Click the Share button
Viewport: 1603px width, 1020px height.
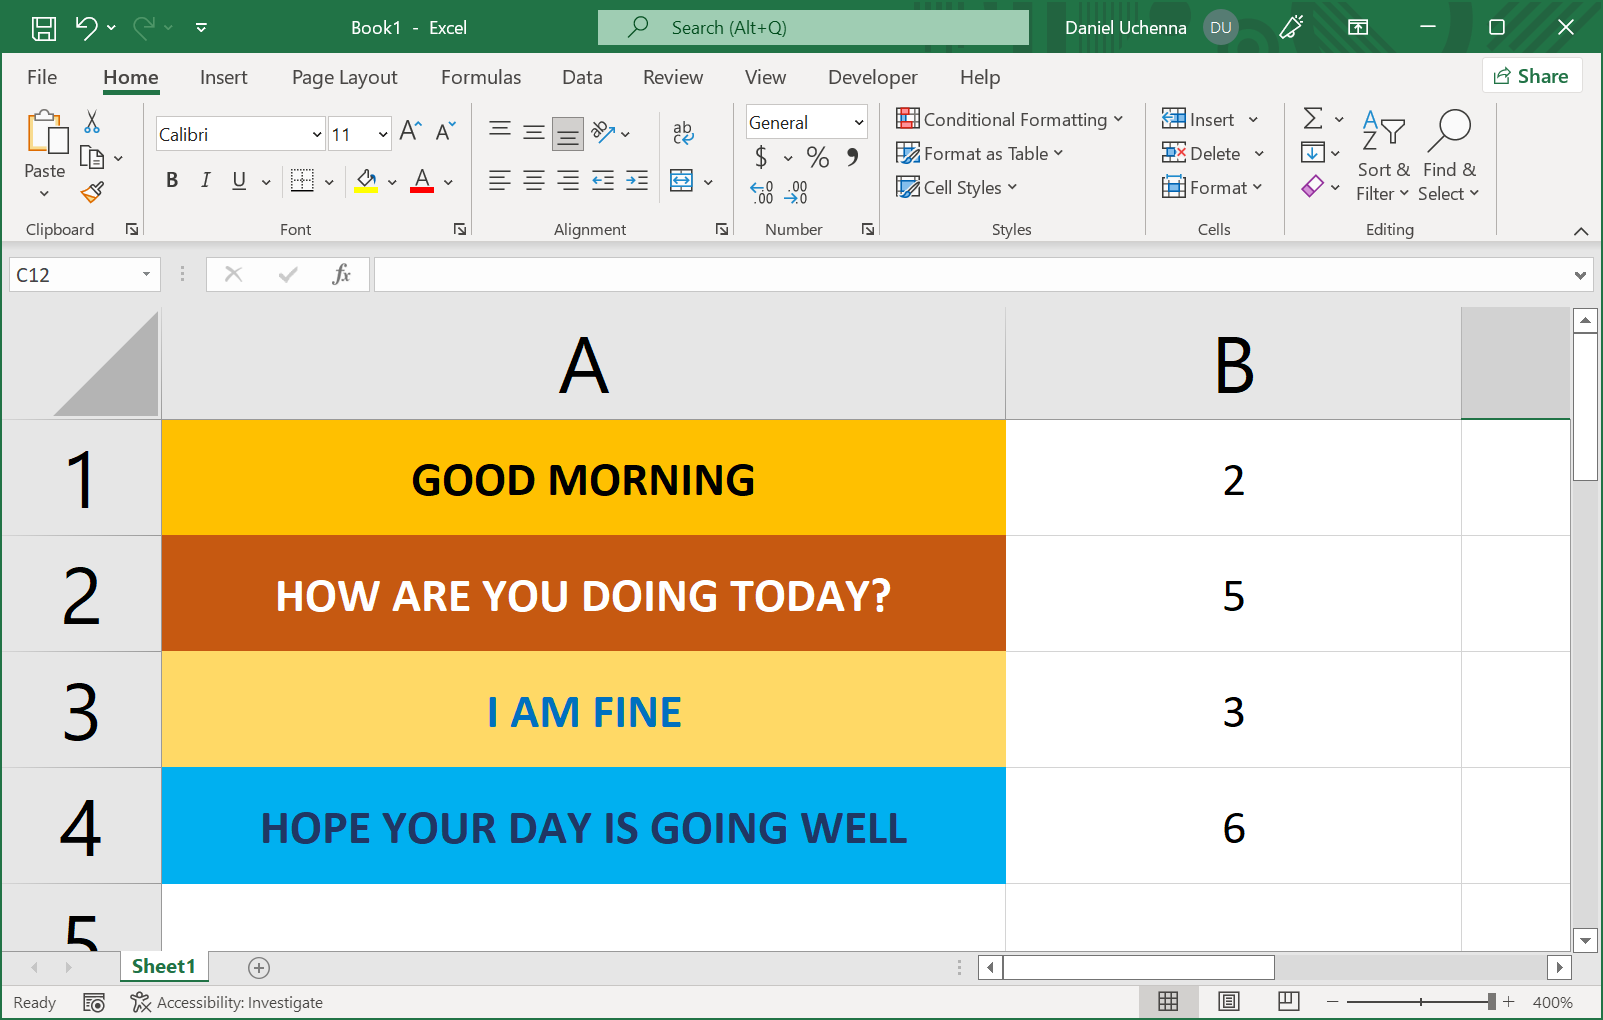coord(1532,75)
